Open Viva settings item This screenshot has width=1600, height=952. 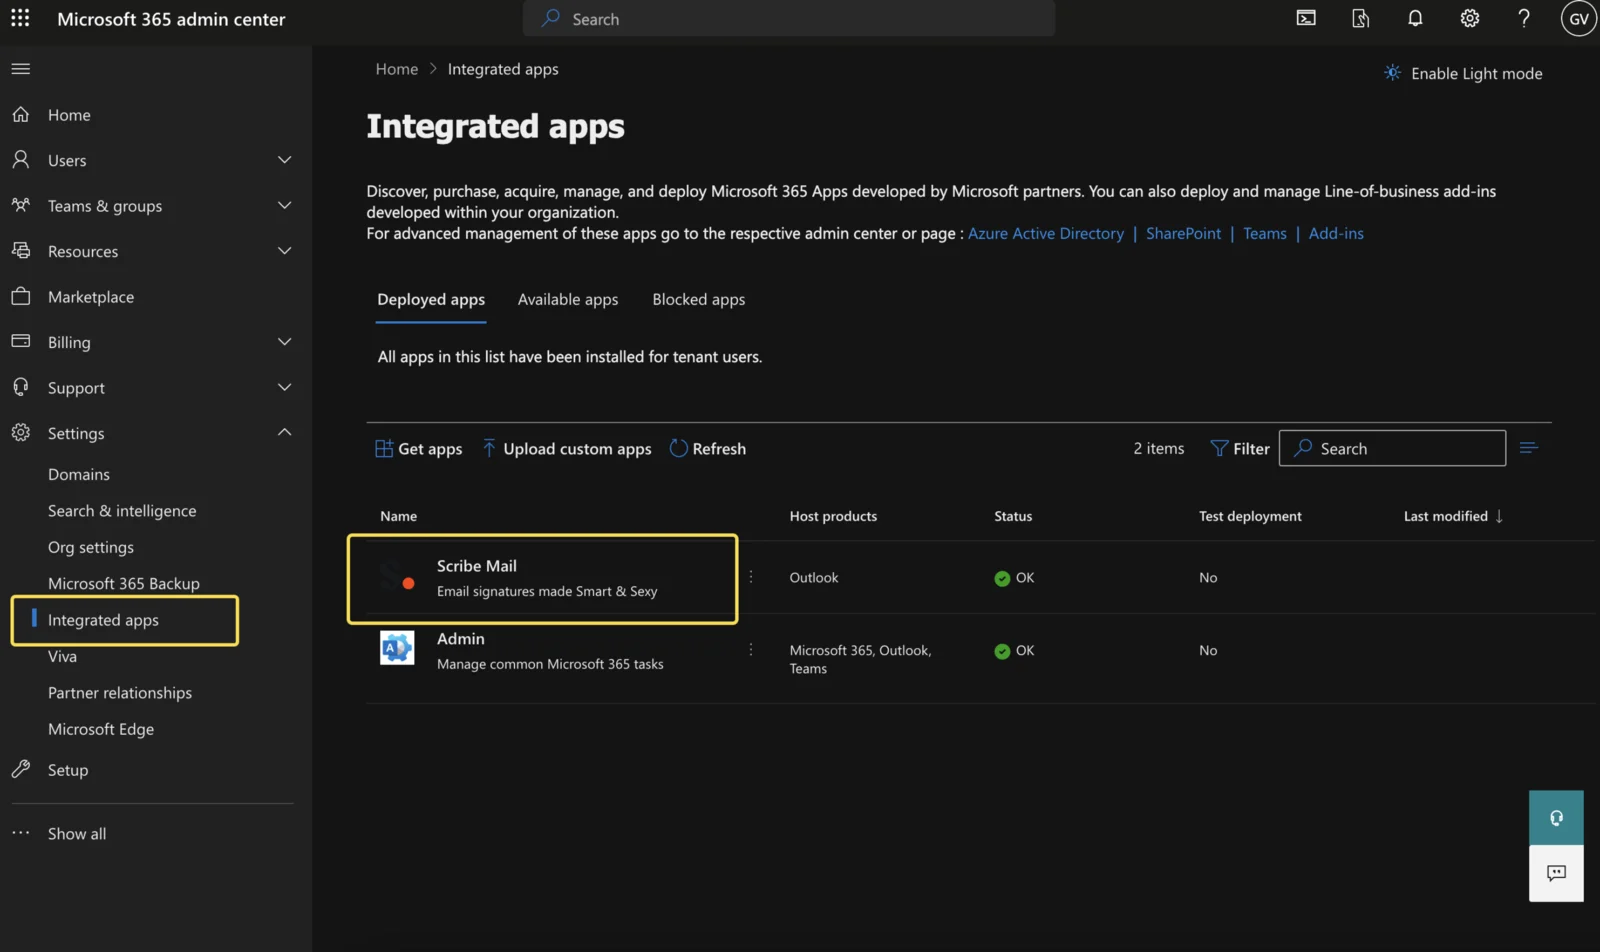pyautogui.click(x=62, y=656)
